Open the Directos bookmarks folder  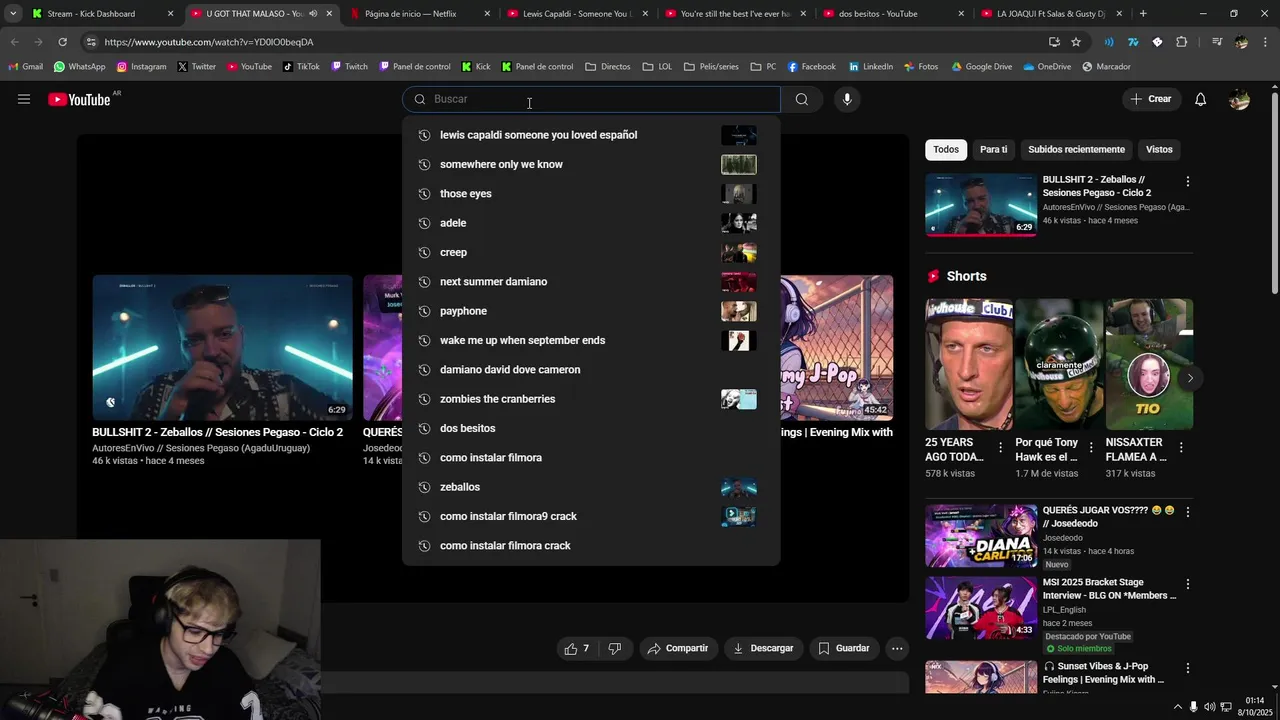click(607, 67)
